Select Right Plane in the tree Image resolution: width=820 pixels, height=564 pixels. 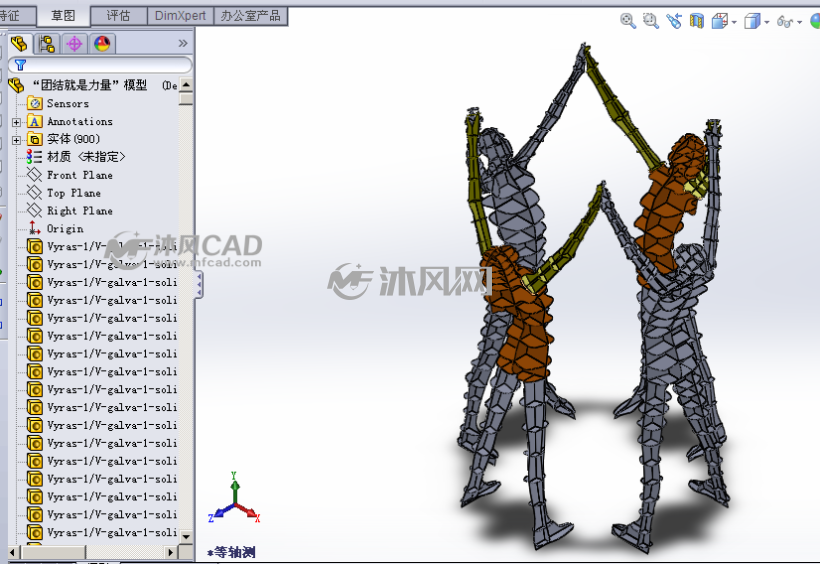[79, 211]
